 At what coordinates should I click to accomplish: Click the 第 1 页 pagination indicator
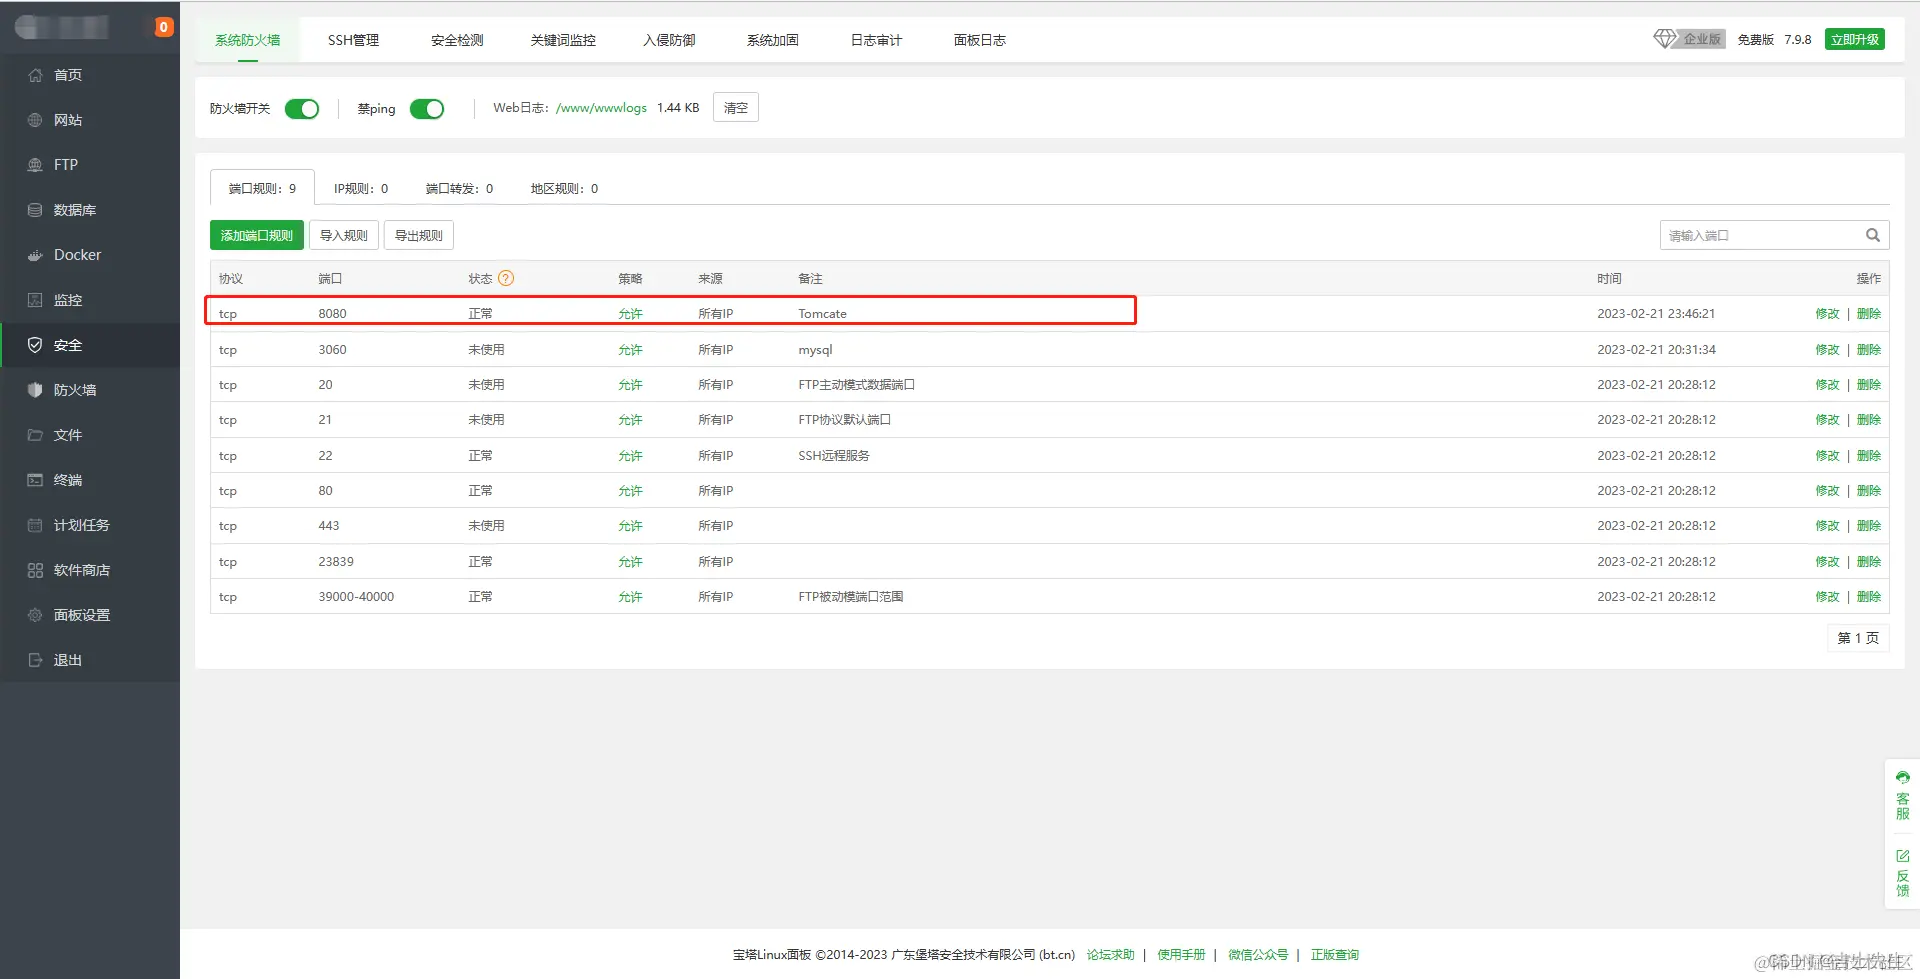(x=1858, y=638)
